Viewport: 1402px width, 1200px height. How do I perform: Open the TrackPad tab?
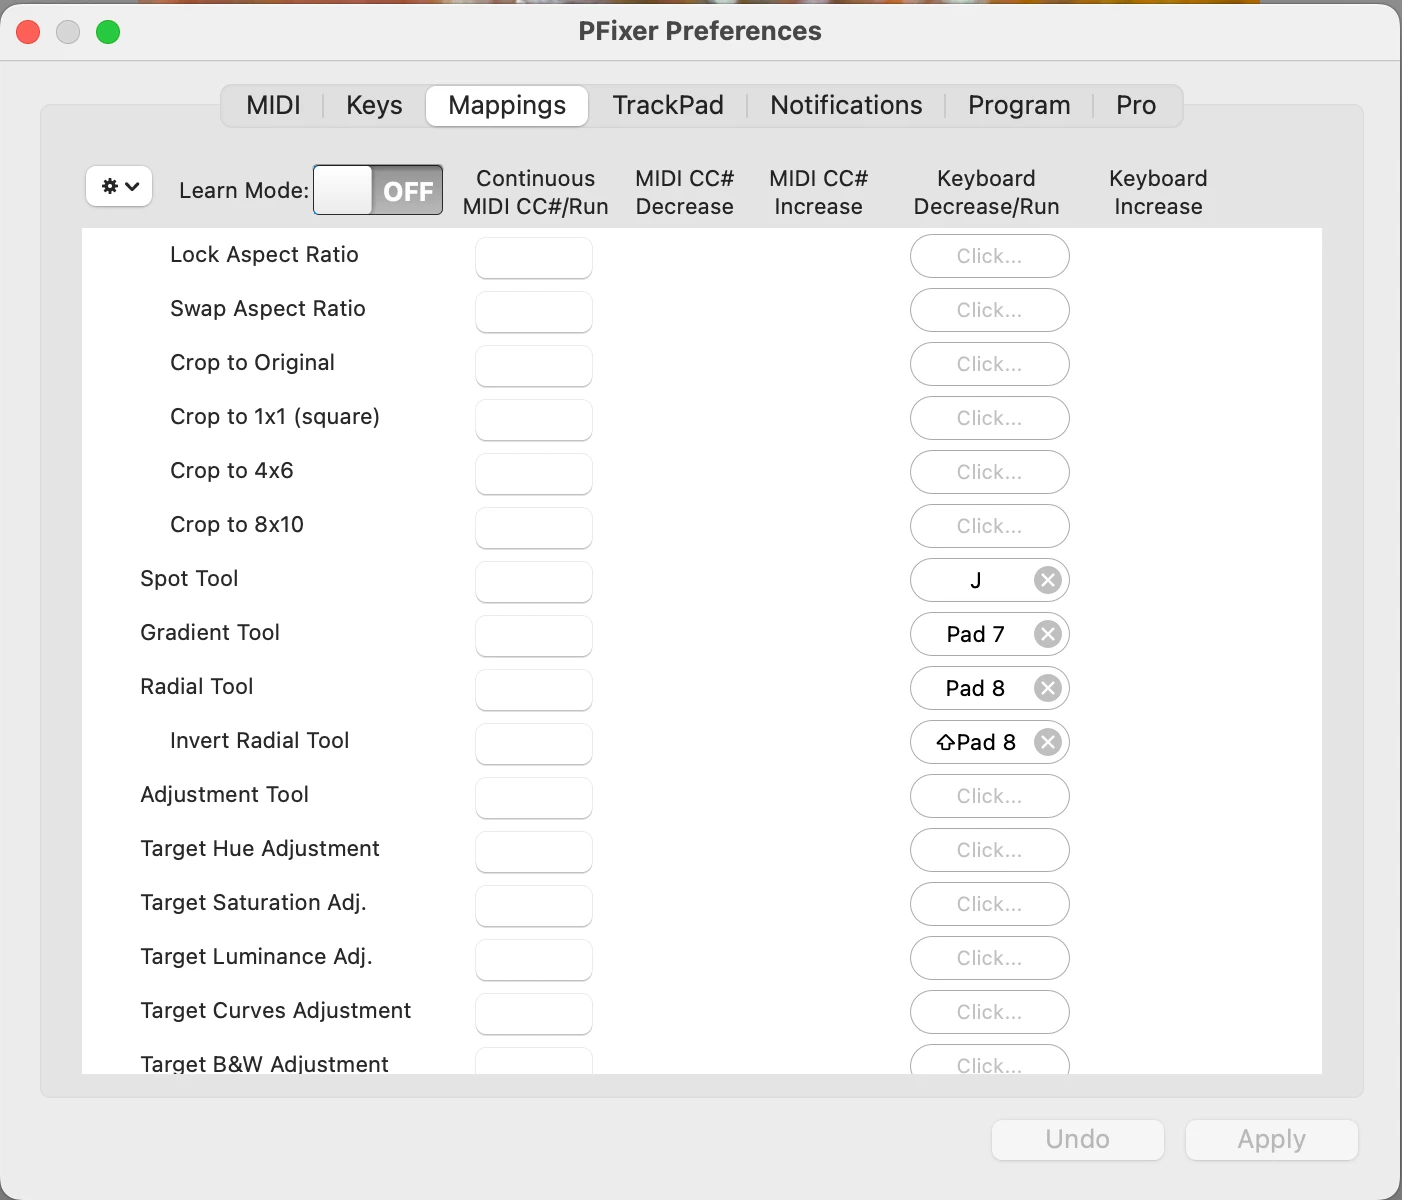point(668,105)
